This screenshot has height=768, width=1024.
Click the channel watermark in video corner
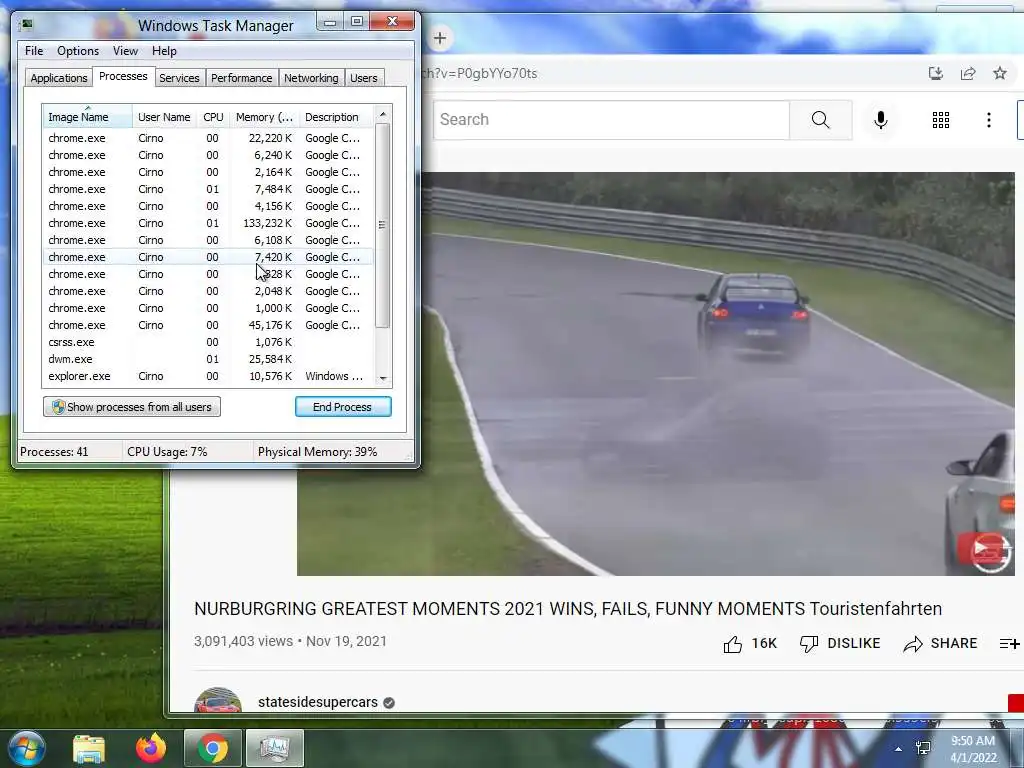987,551
